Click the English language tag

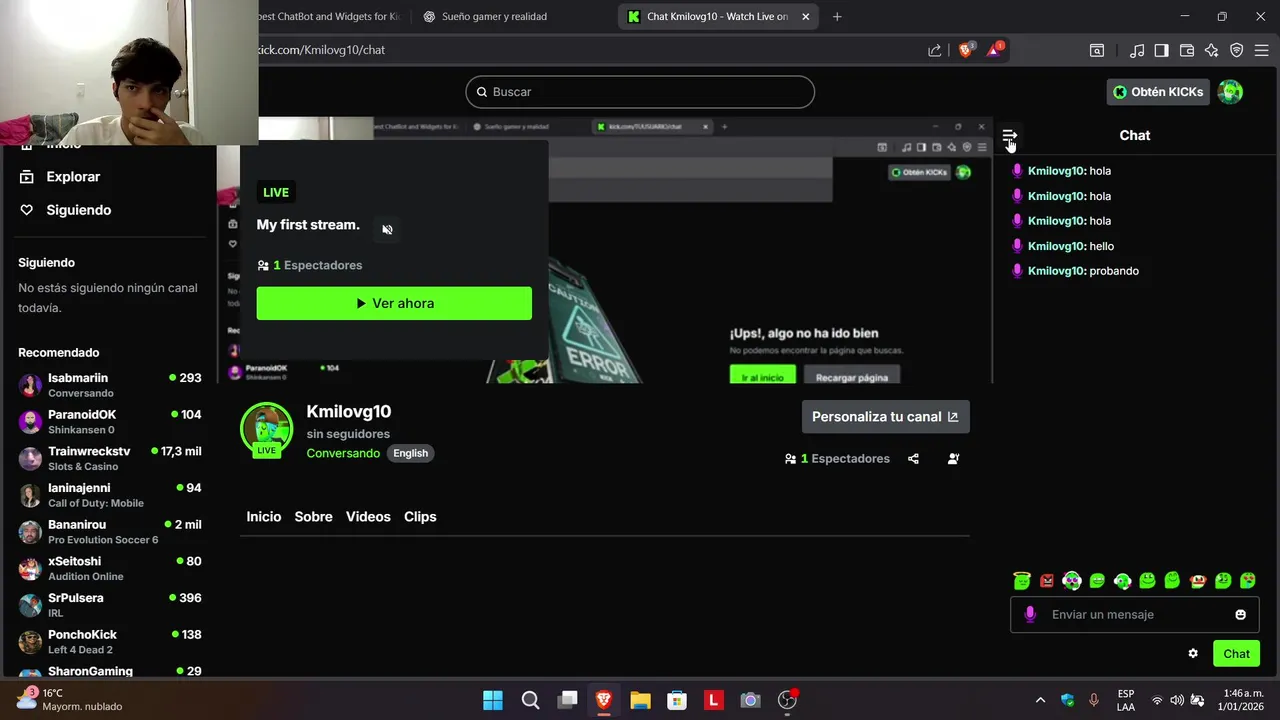[x=410, y=454]
